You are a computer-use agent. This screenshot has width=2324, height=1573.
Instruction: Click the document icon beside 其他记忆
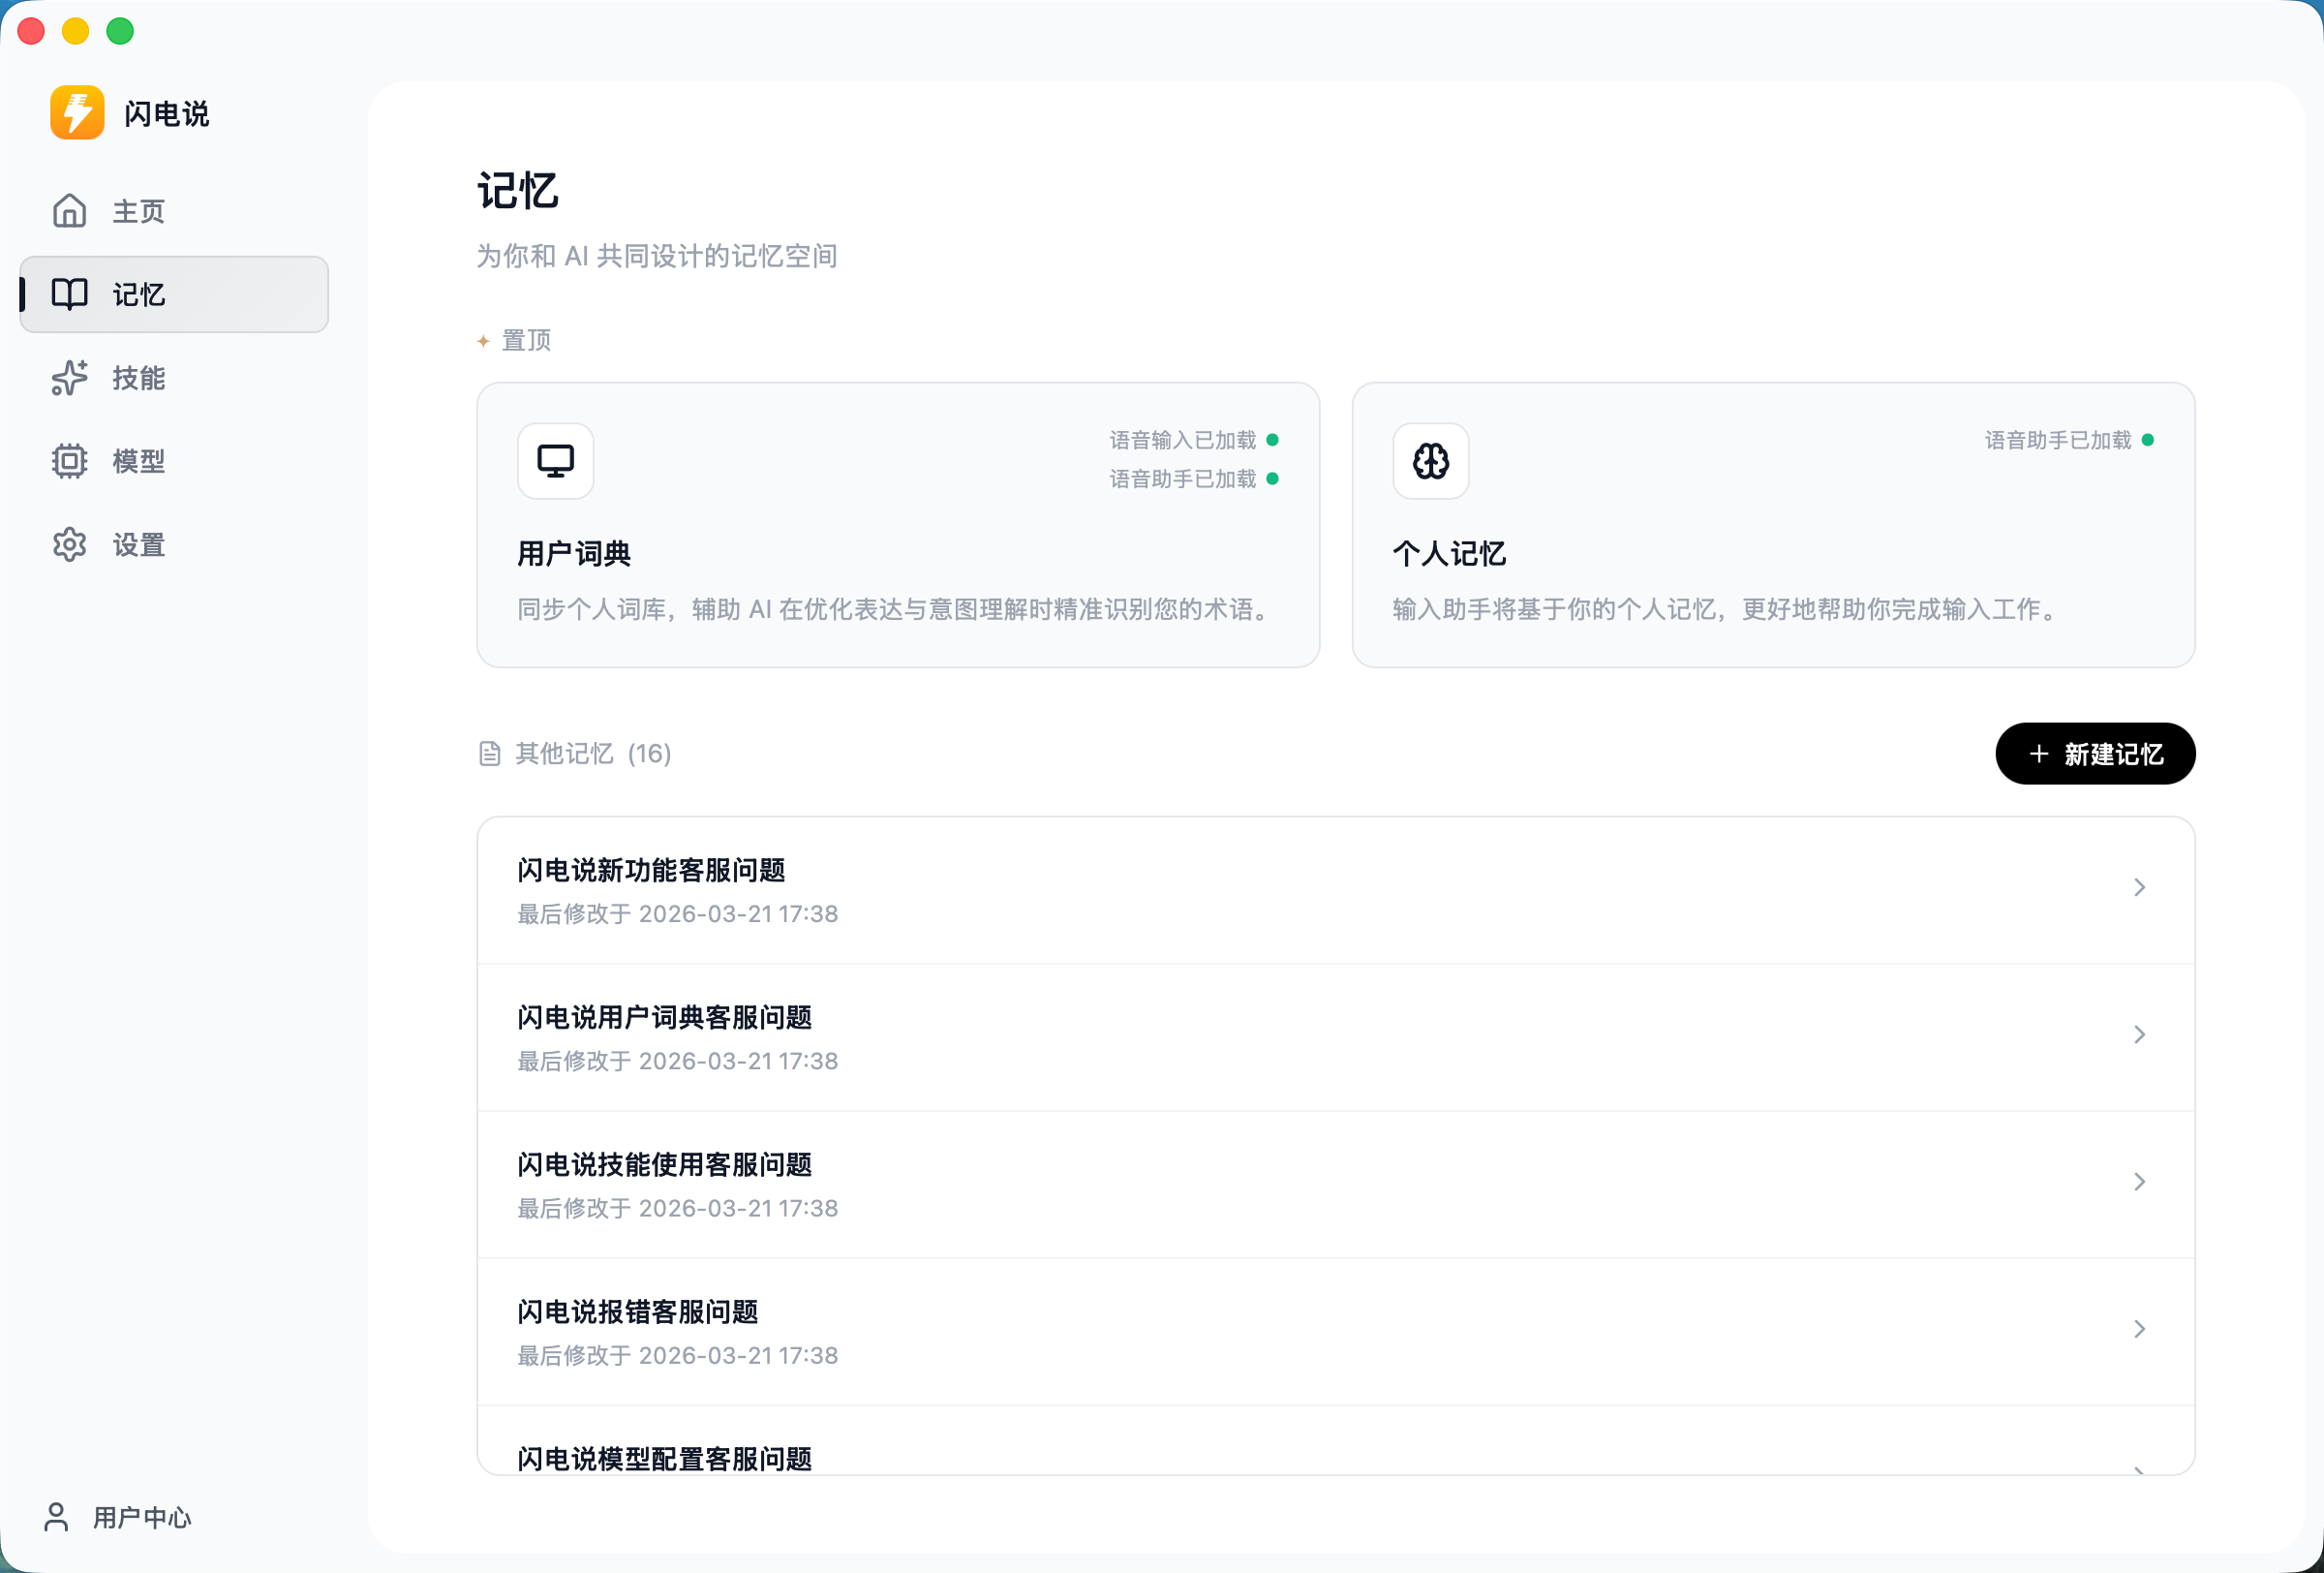tap(489, 754)
